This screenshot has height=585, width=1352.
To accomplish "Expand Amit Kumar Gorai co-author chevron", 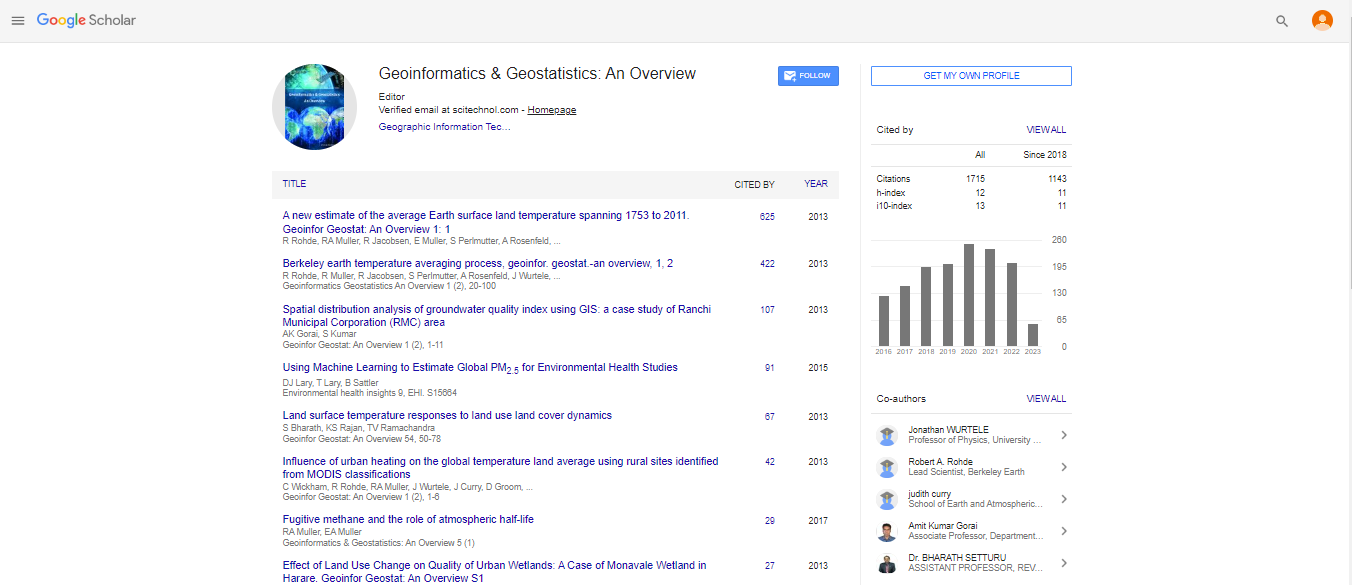I will coord(1064,531).
